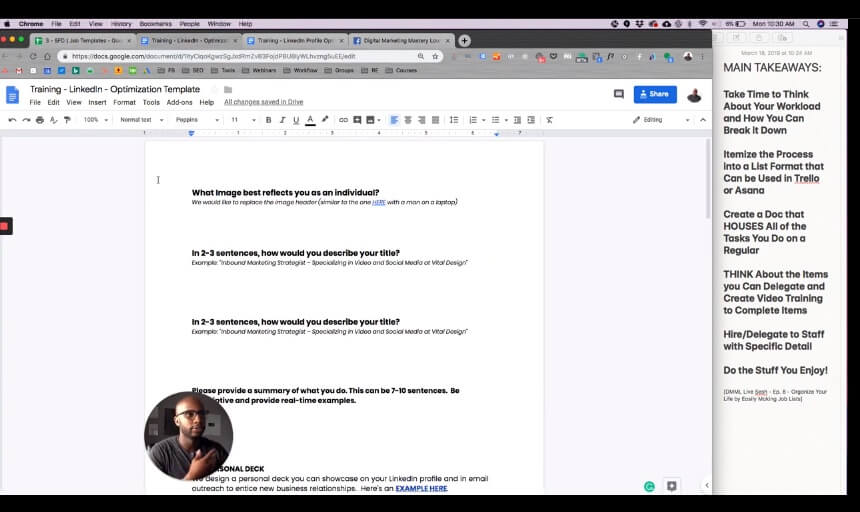Open the zoom 100% dropdown
Viewport: 860px width, 512px height.
coord(95,120)
